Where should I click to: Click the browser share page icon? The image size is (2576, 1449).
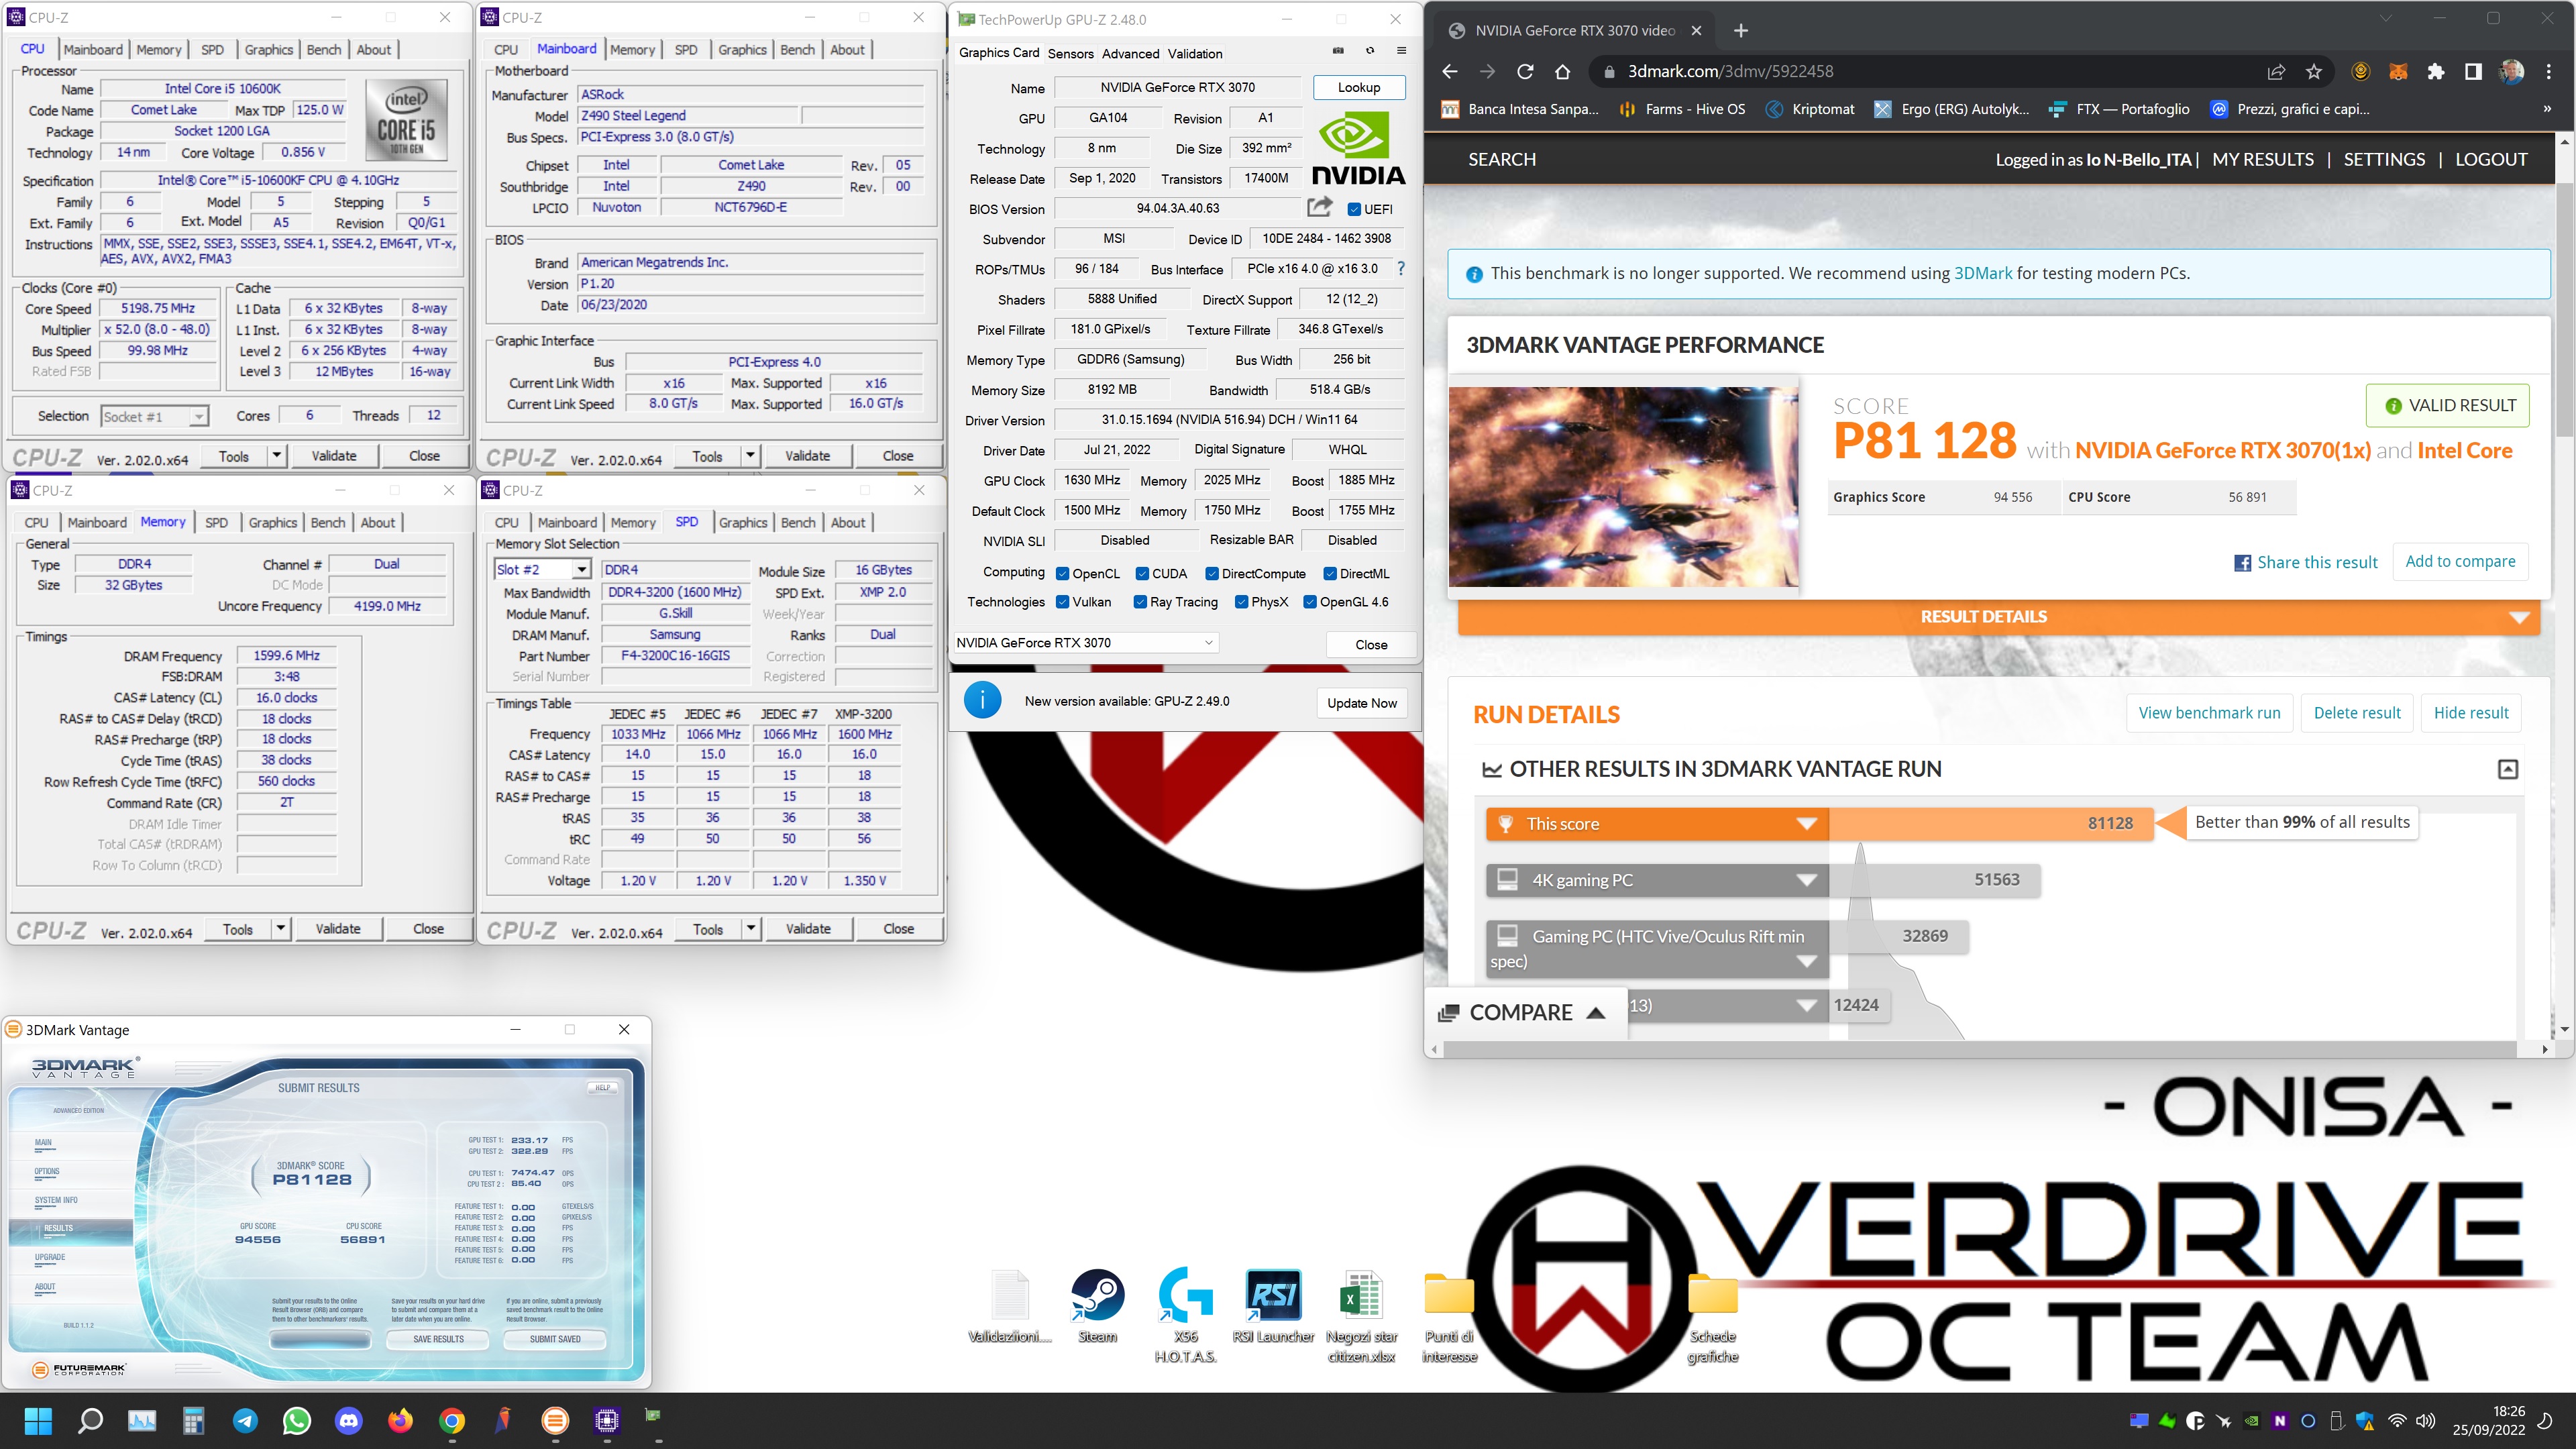coord(2277,71)
